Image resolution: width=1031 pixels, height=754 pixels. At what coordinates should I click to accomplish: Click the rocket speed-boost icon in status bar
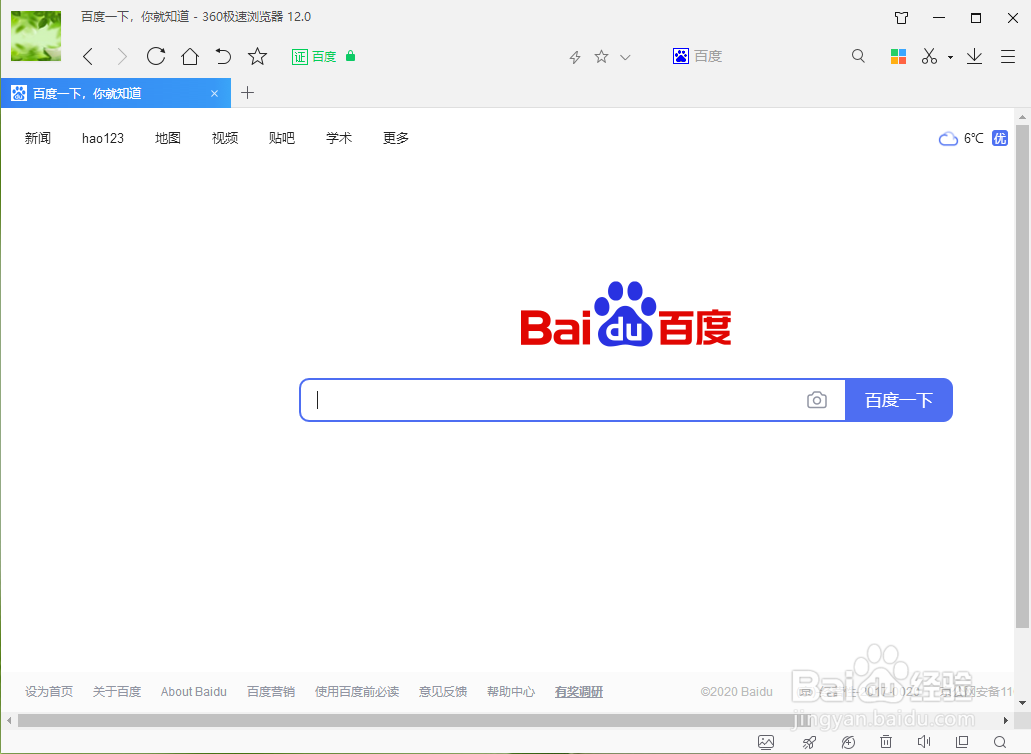(x=808, y=742)
